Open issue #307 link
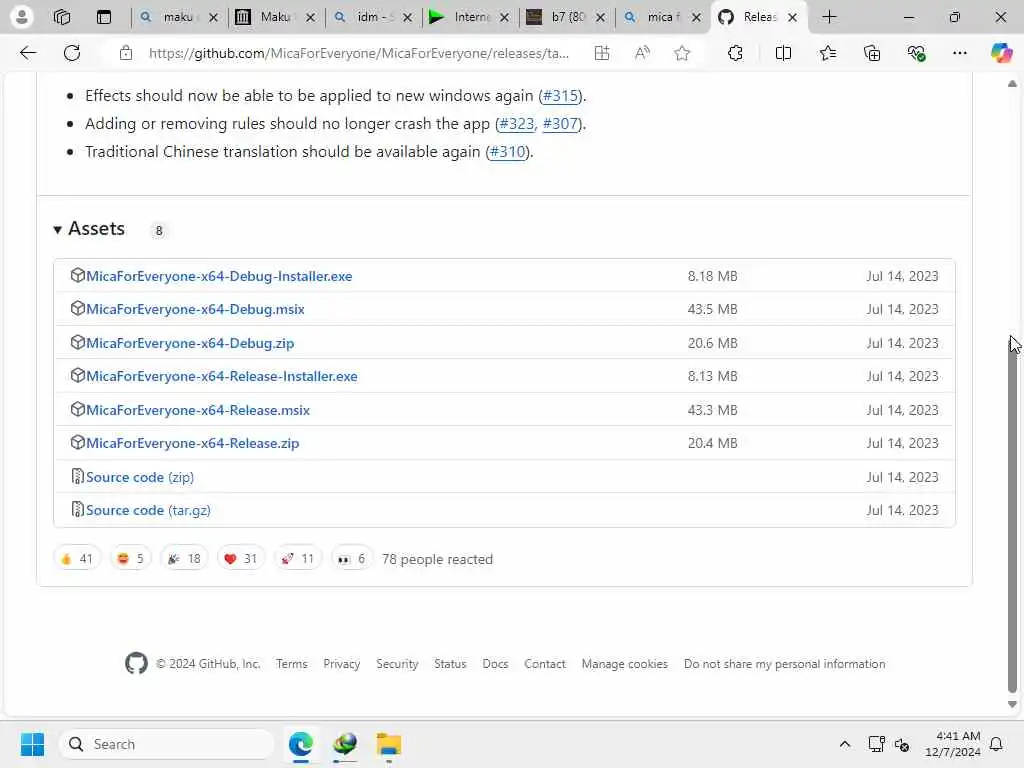The image size is (1024, 768). click(560, 124)
